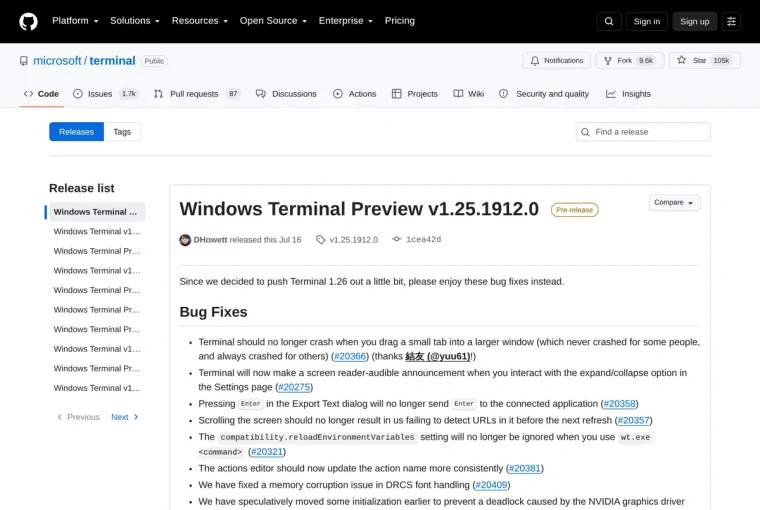Click the GitHub logo icon
The height and width of the screenshot is (510, 760).
click(28, 21)
